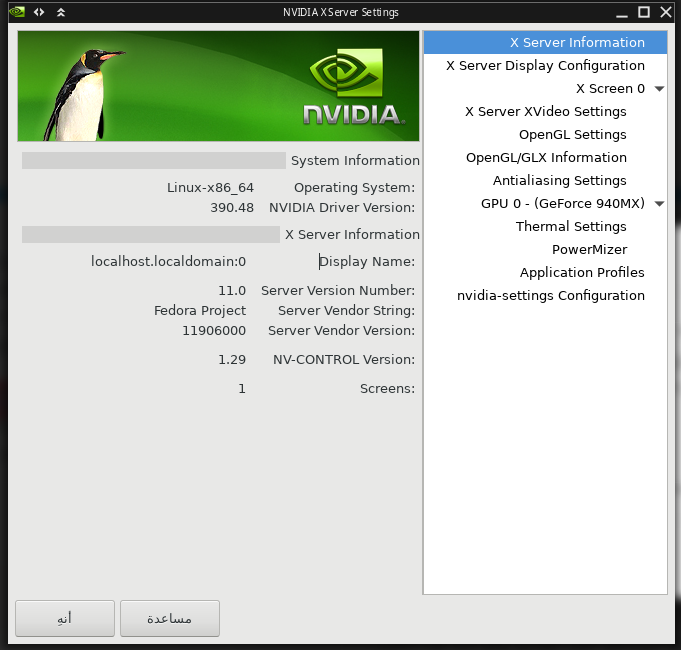Click the double up-chevron shade icon

pos(61,12)
